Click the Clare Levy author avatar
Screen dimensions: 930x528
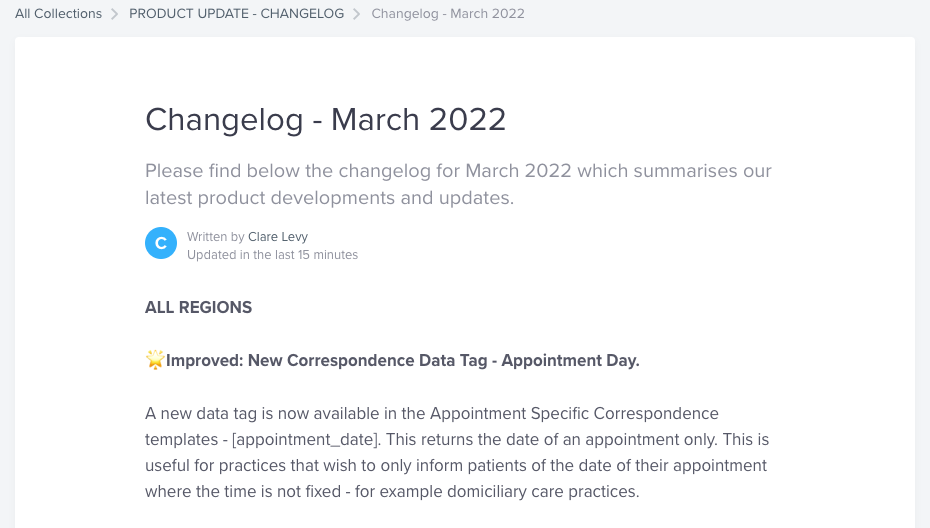coord(161,243)
